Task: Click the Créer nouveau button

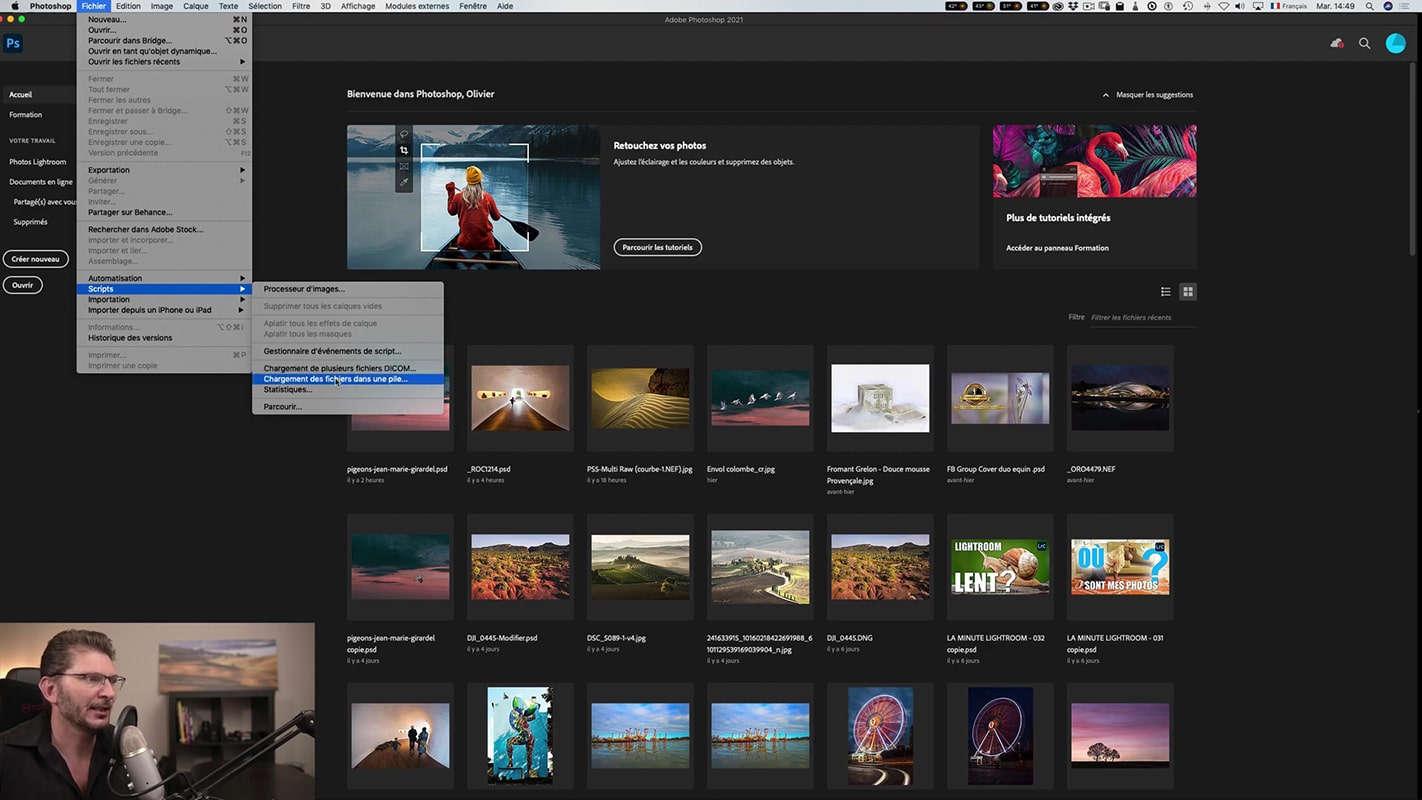Action: coord(35,259)
